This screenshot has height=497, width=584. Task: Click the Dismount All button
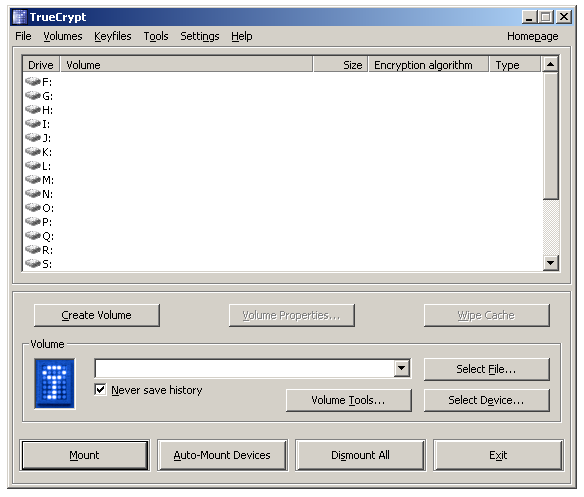click(360, 455)
